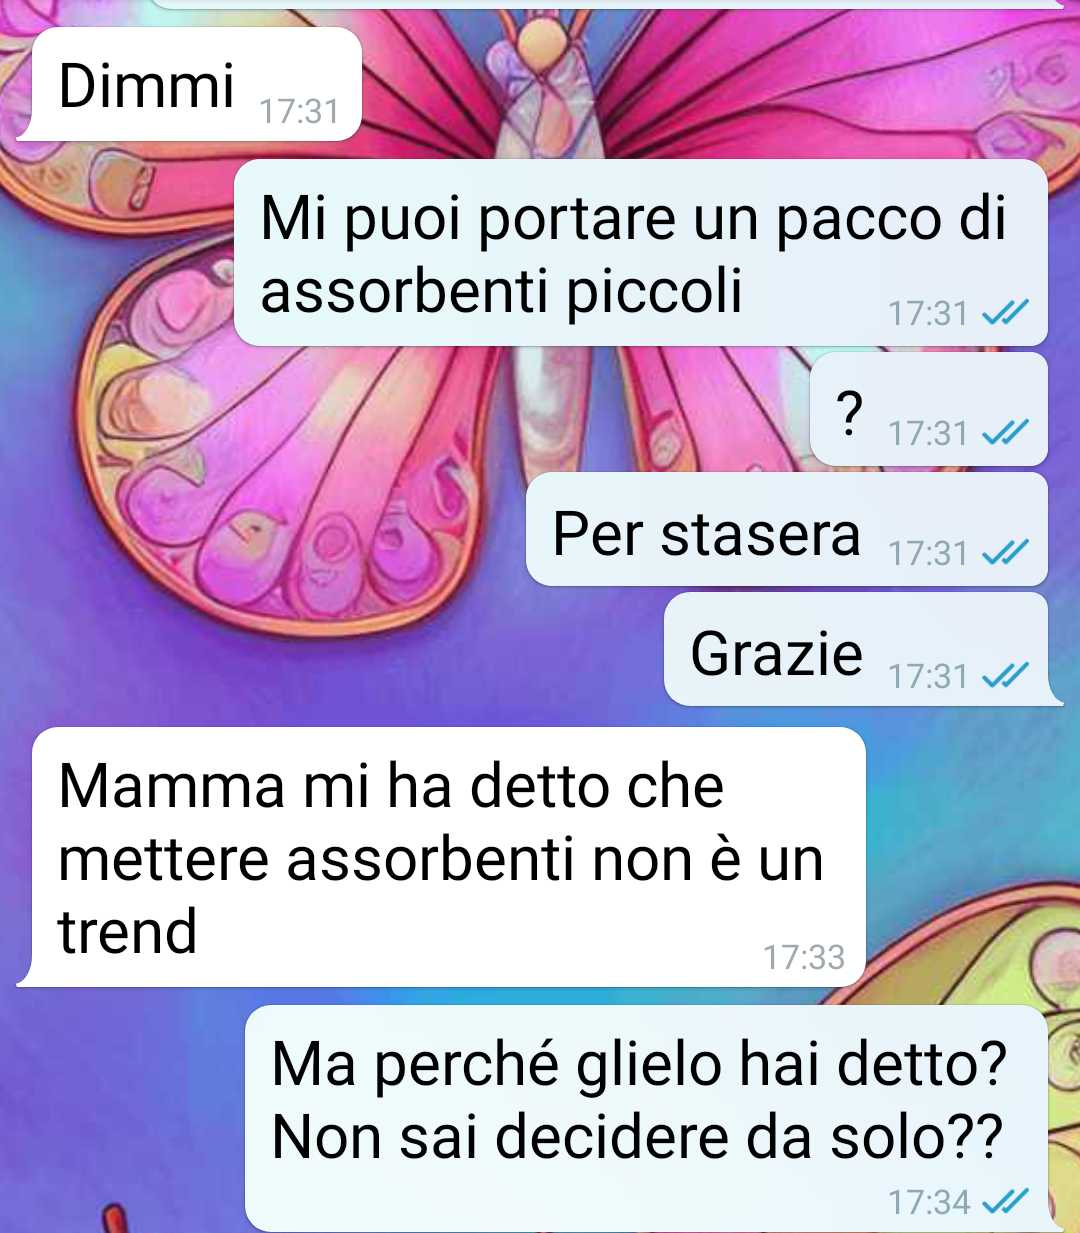This screenshot has width=1080, height=1233.
Task: Tap the read receipt ticks on "assorbenti piccoli" message
Action: pos(1005,314)
